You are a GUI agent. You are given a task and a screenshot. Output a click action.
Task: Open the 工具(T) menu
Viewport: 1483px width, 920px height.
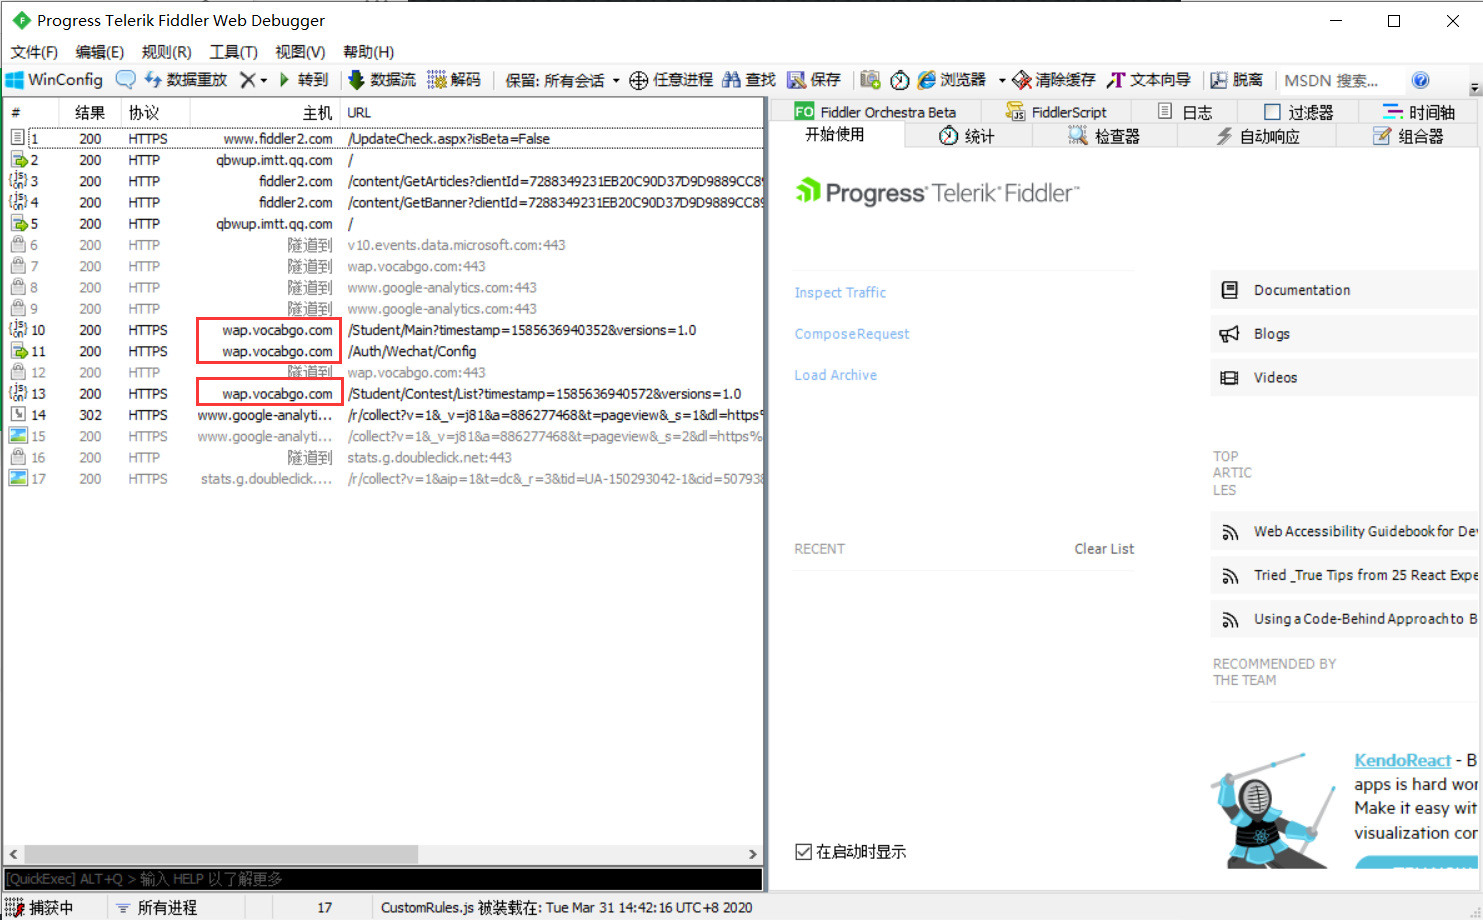pyautogui.click(x=233, y=52)
